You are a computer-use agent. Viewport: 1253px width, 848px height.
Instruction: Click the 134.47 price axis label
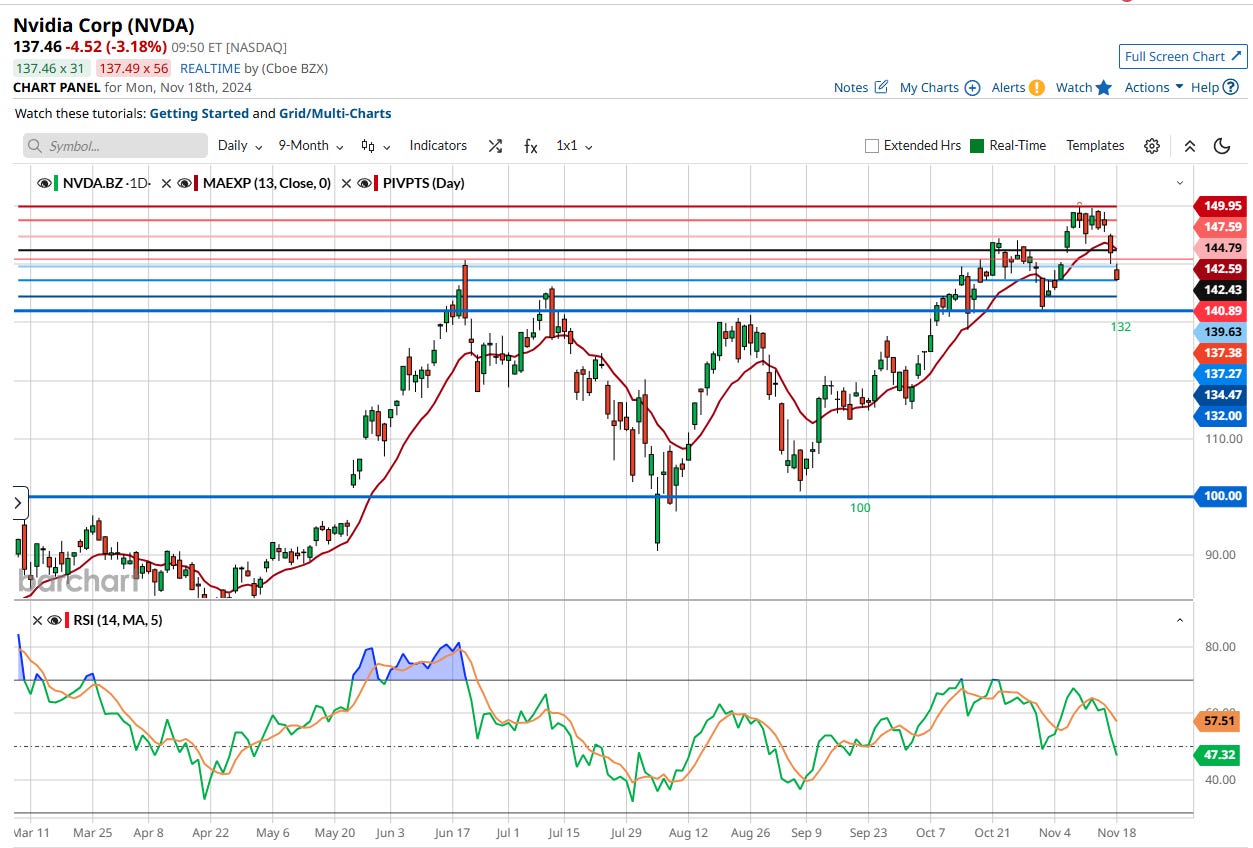(1220, 395)
